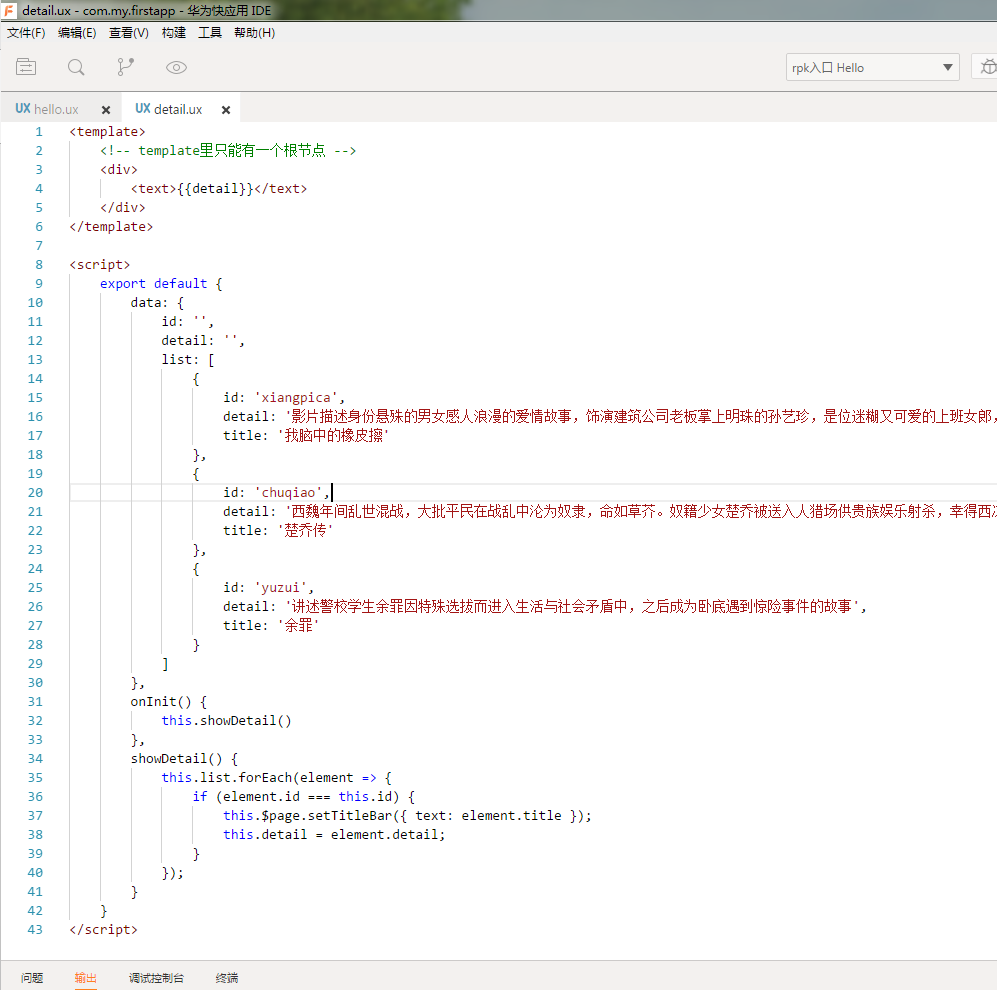Click the '</script>' closing tag

click(103, 929)
